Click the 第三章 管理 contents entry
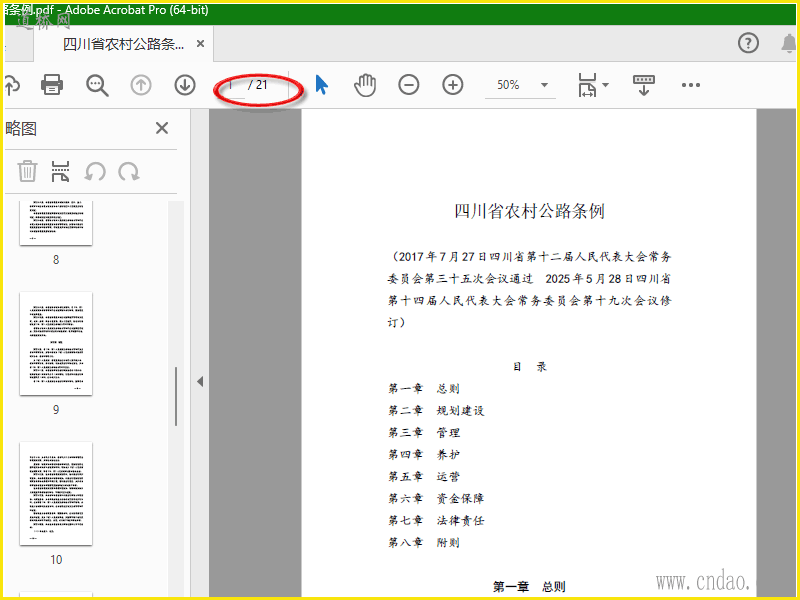The width and height of the screenshot is (800, 600). pos(424,433)
